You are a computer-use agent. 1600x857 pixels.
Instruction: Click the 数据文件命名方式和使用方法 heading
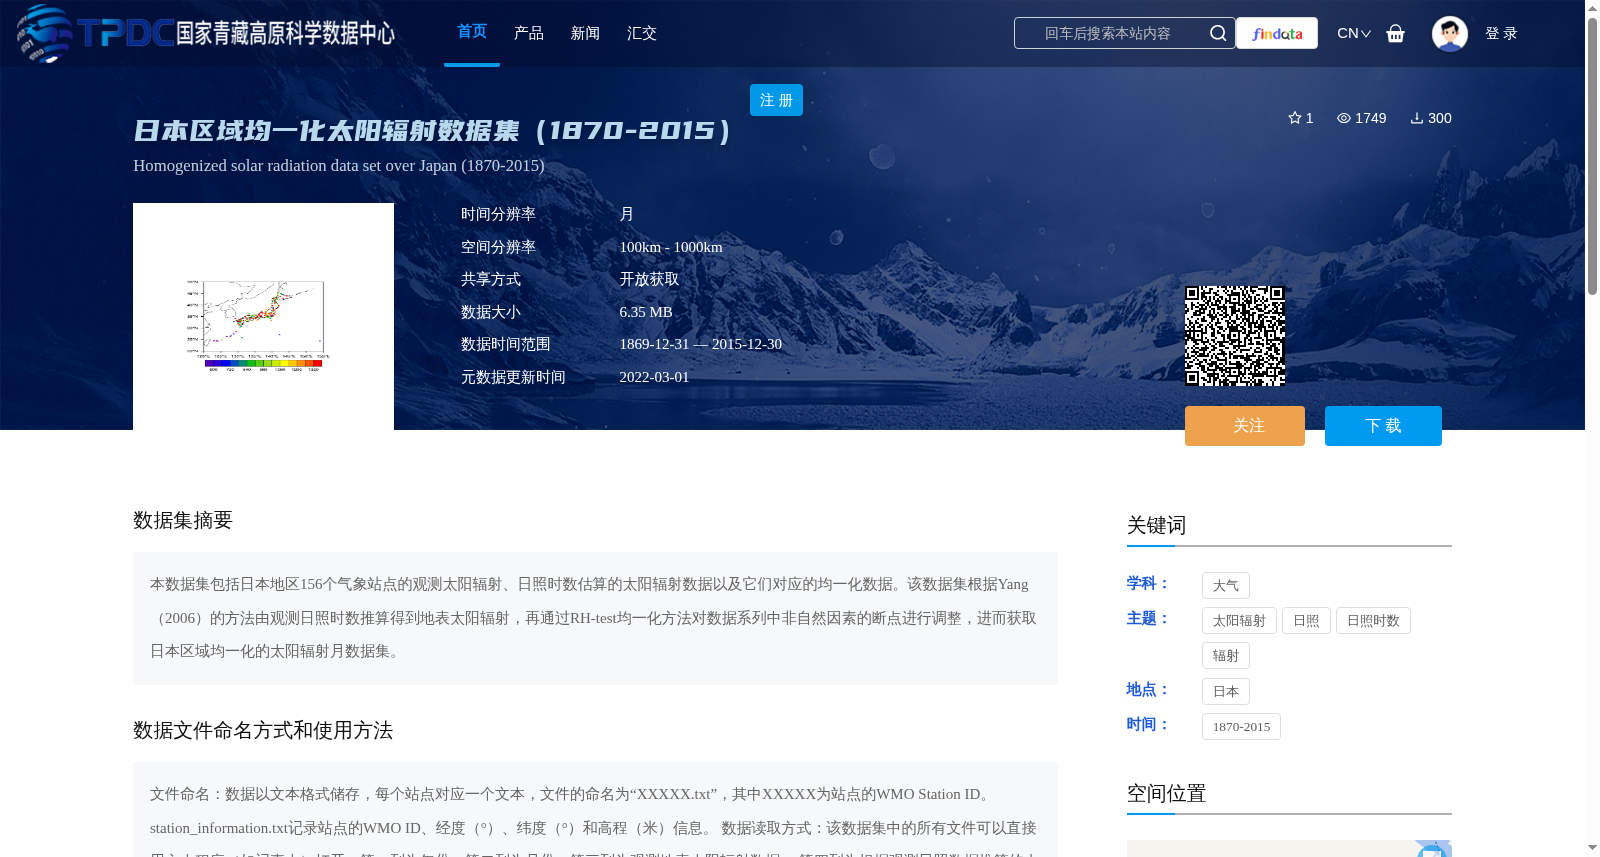tap(263, 730)
